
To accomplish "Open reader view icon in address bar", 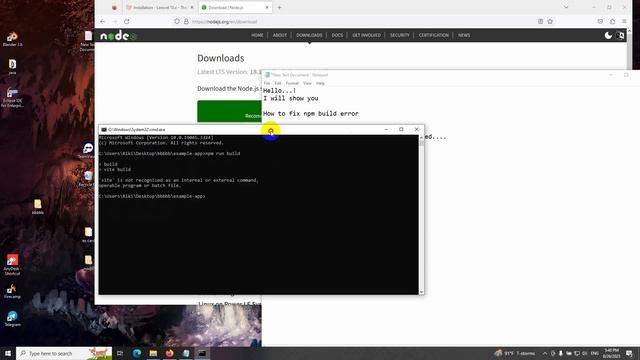I will pos(540,21).
